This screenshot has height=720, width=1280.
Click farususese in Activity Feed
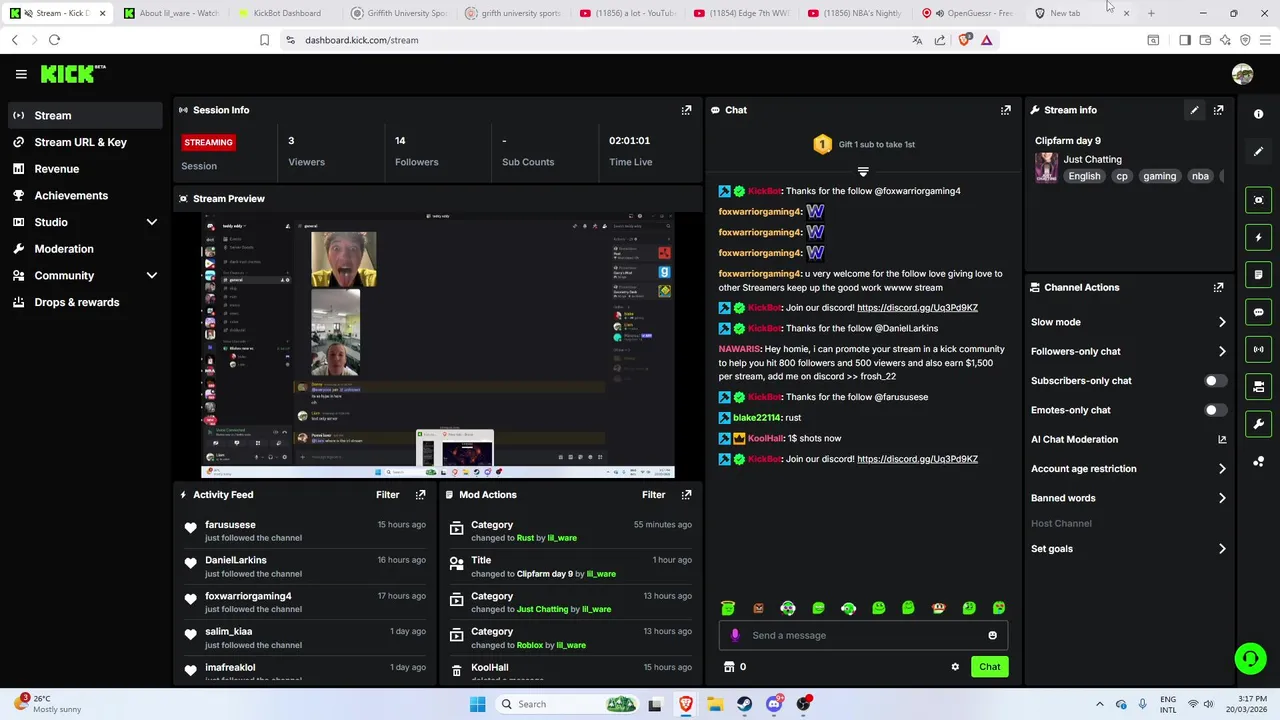(x=230, y=525)
